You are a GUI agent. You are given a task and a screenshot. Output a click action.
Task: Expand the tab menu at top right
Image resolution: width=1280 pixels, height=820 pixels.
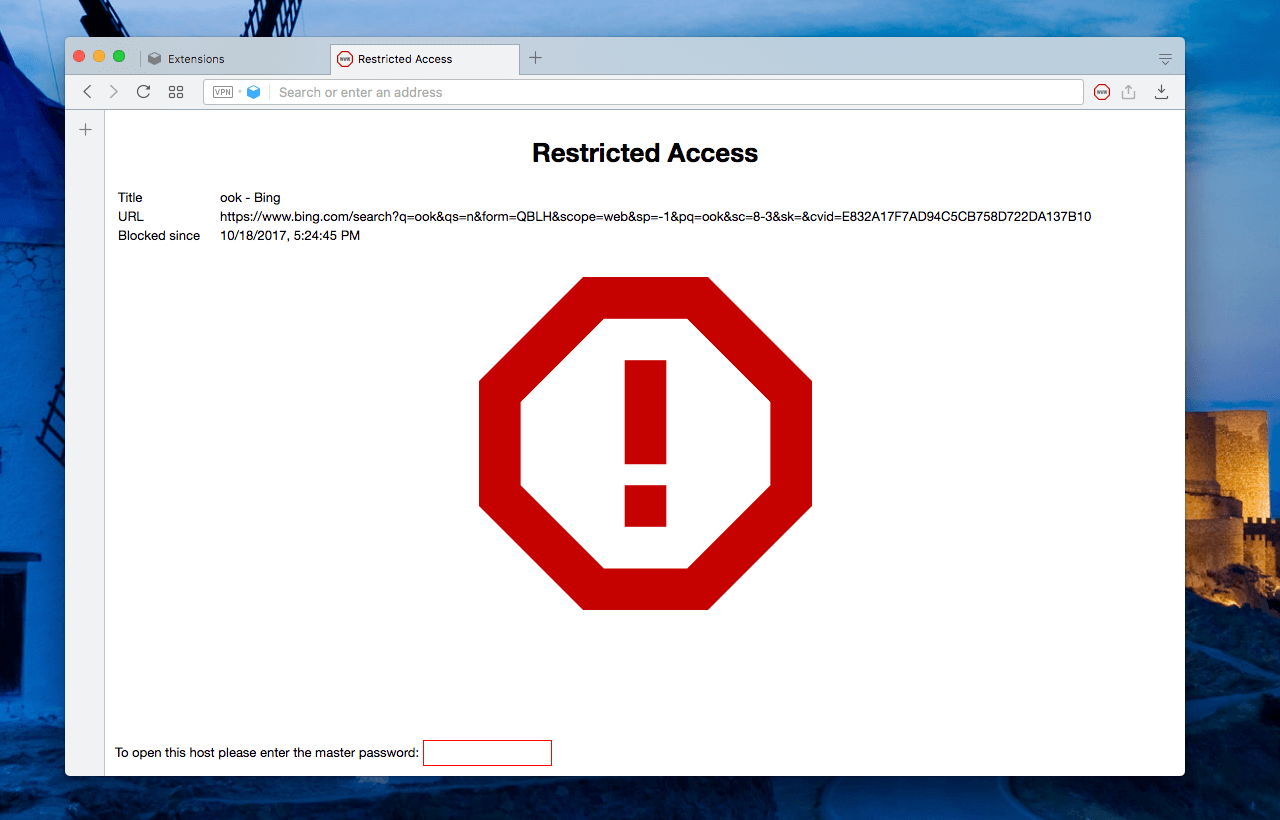point(1165,59)
